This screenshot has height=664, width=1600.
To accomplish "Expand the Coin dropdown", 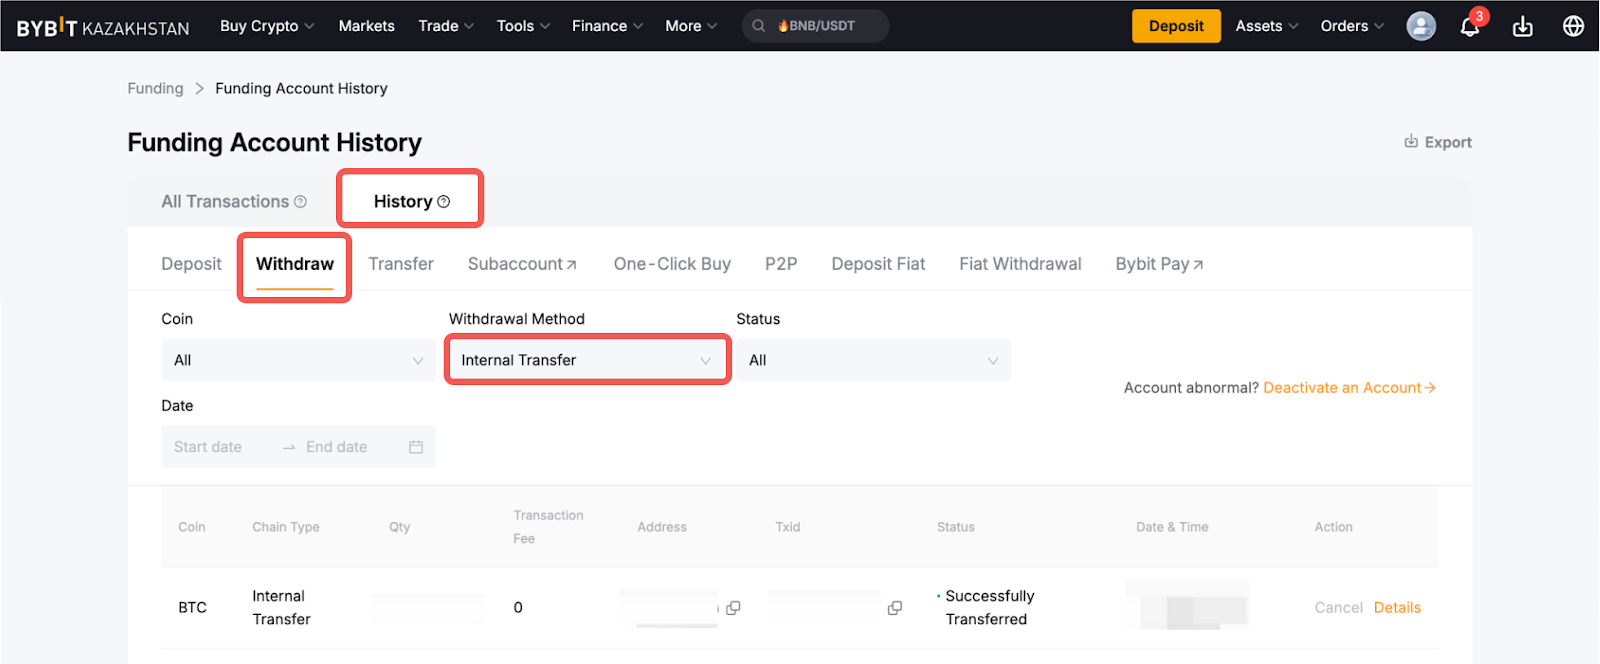I will 298,360.
